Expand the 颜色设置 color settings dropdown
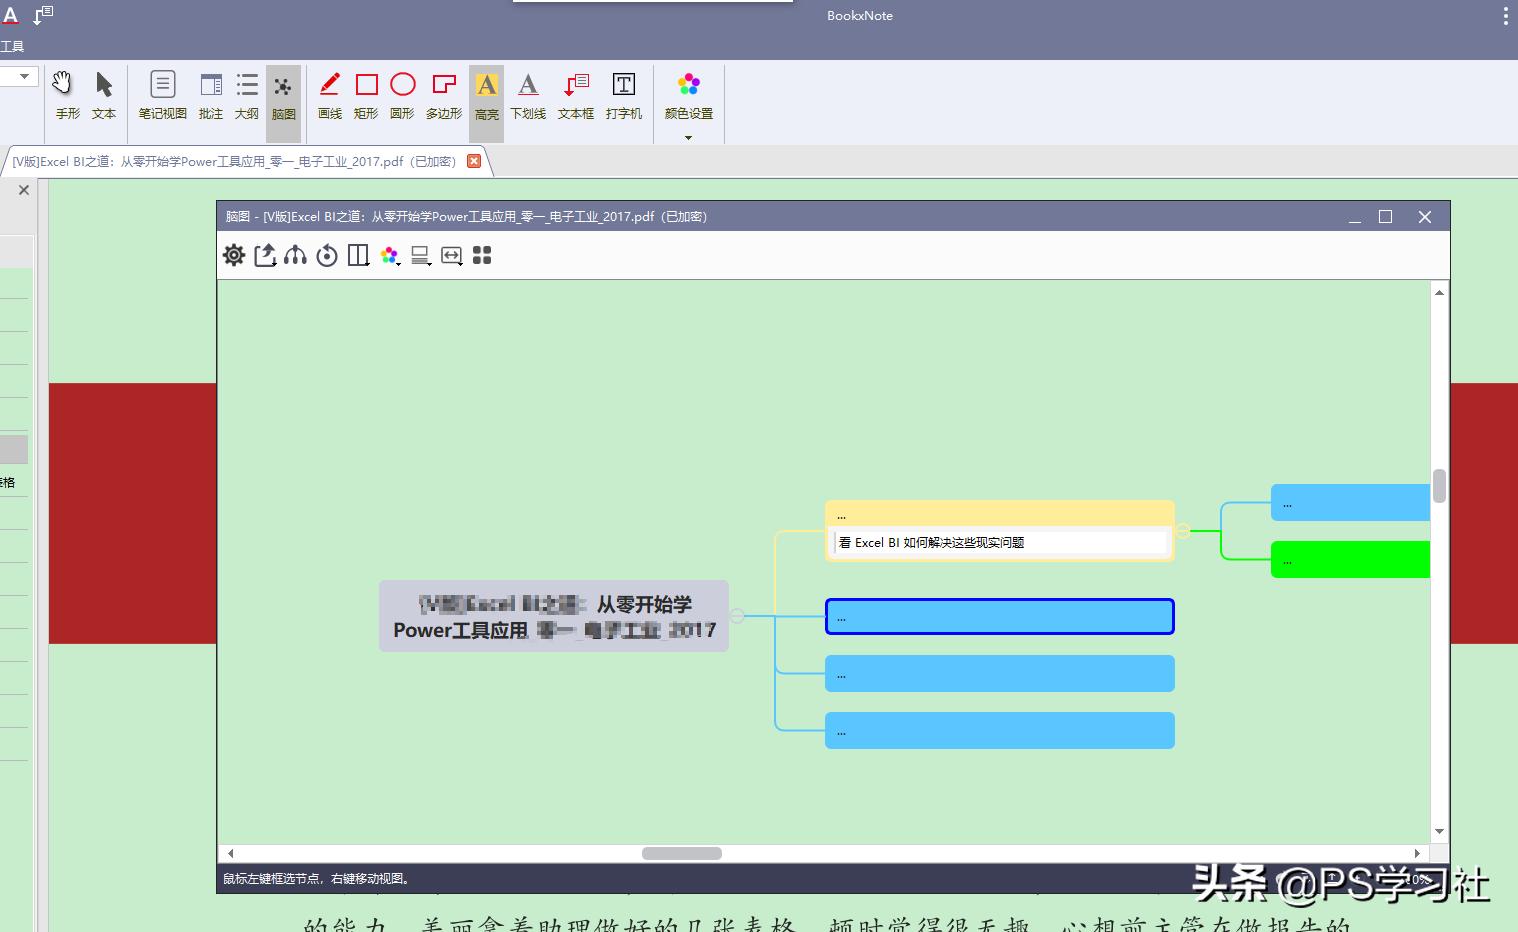The width and height of the screenshot is (1518, 932). click(x=688, y=137)
